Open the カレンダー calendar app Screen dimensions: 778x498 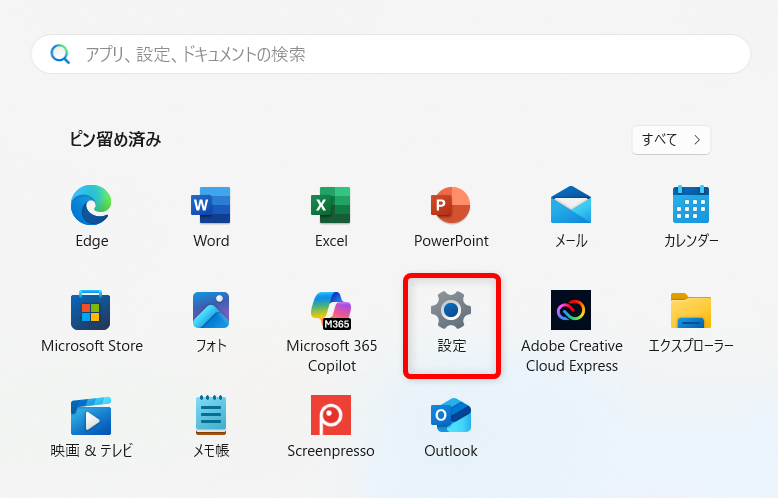(x=691, y=216)
